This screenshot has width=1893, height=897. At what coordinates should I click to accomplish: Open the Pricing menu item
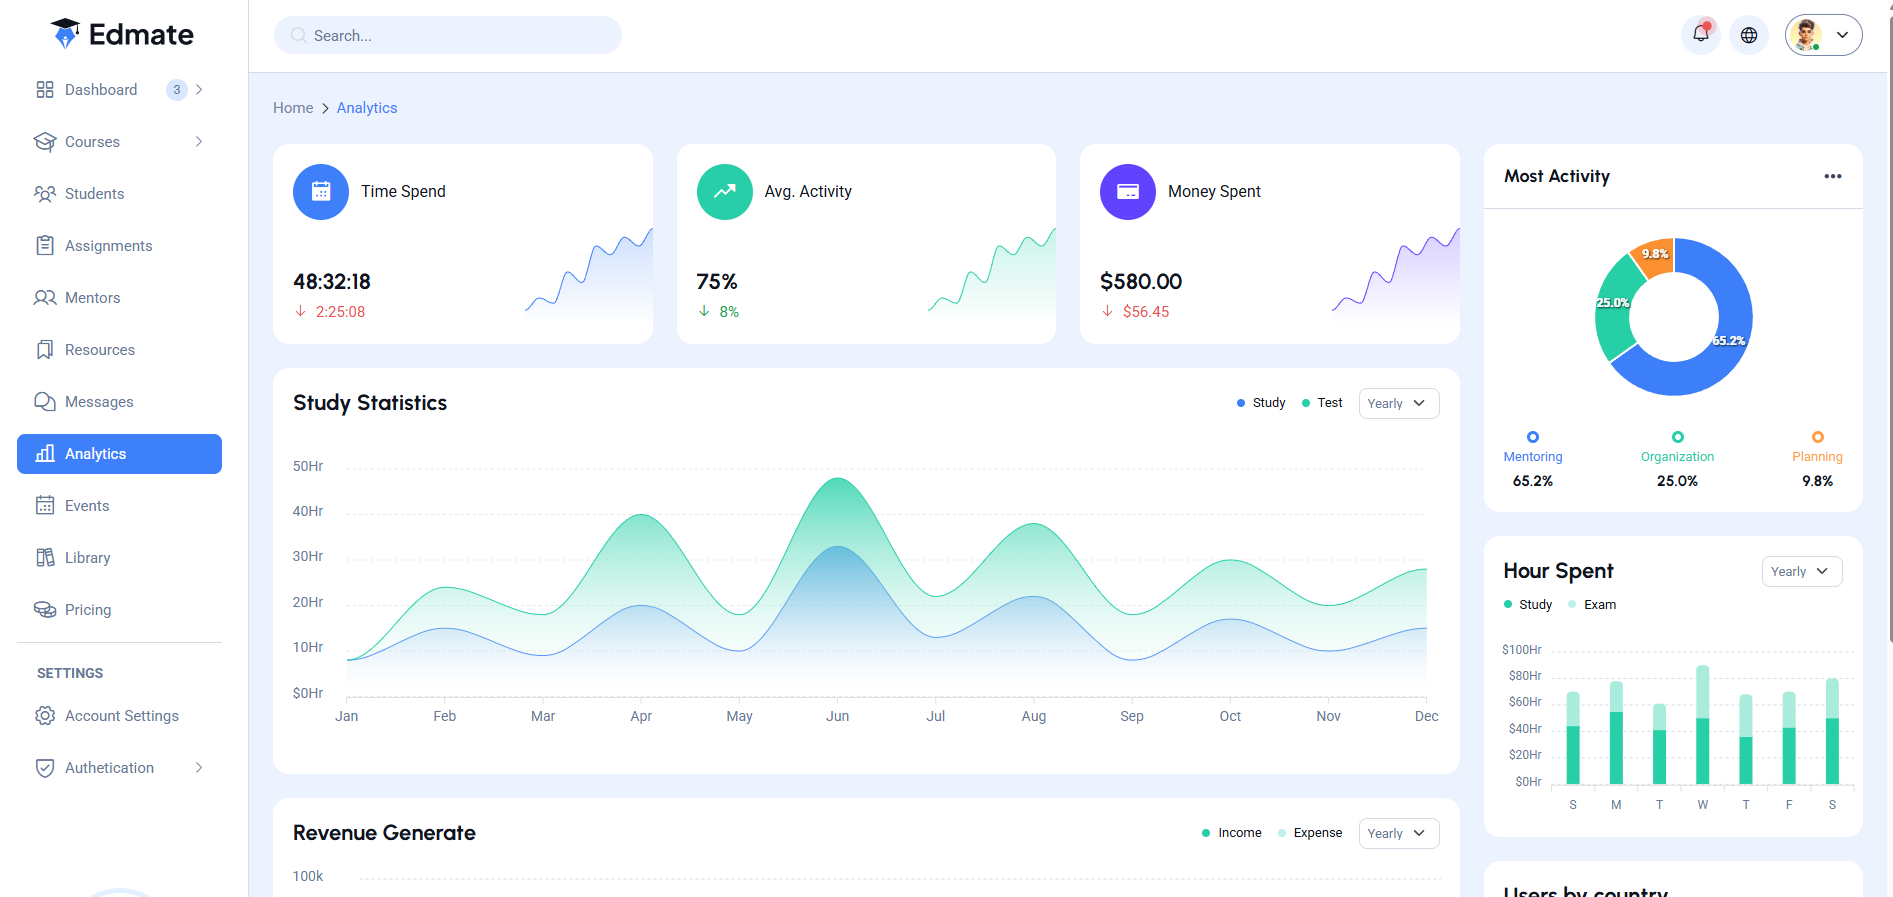(x=120, y=610)
